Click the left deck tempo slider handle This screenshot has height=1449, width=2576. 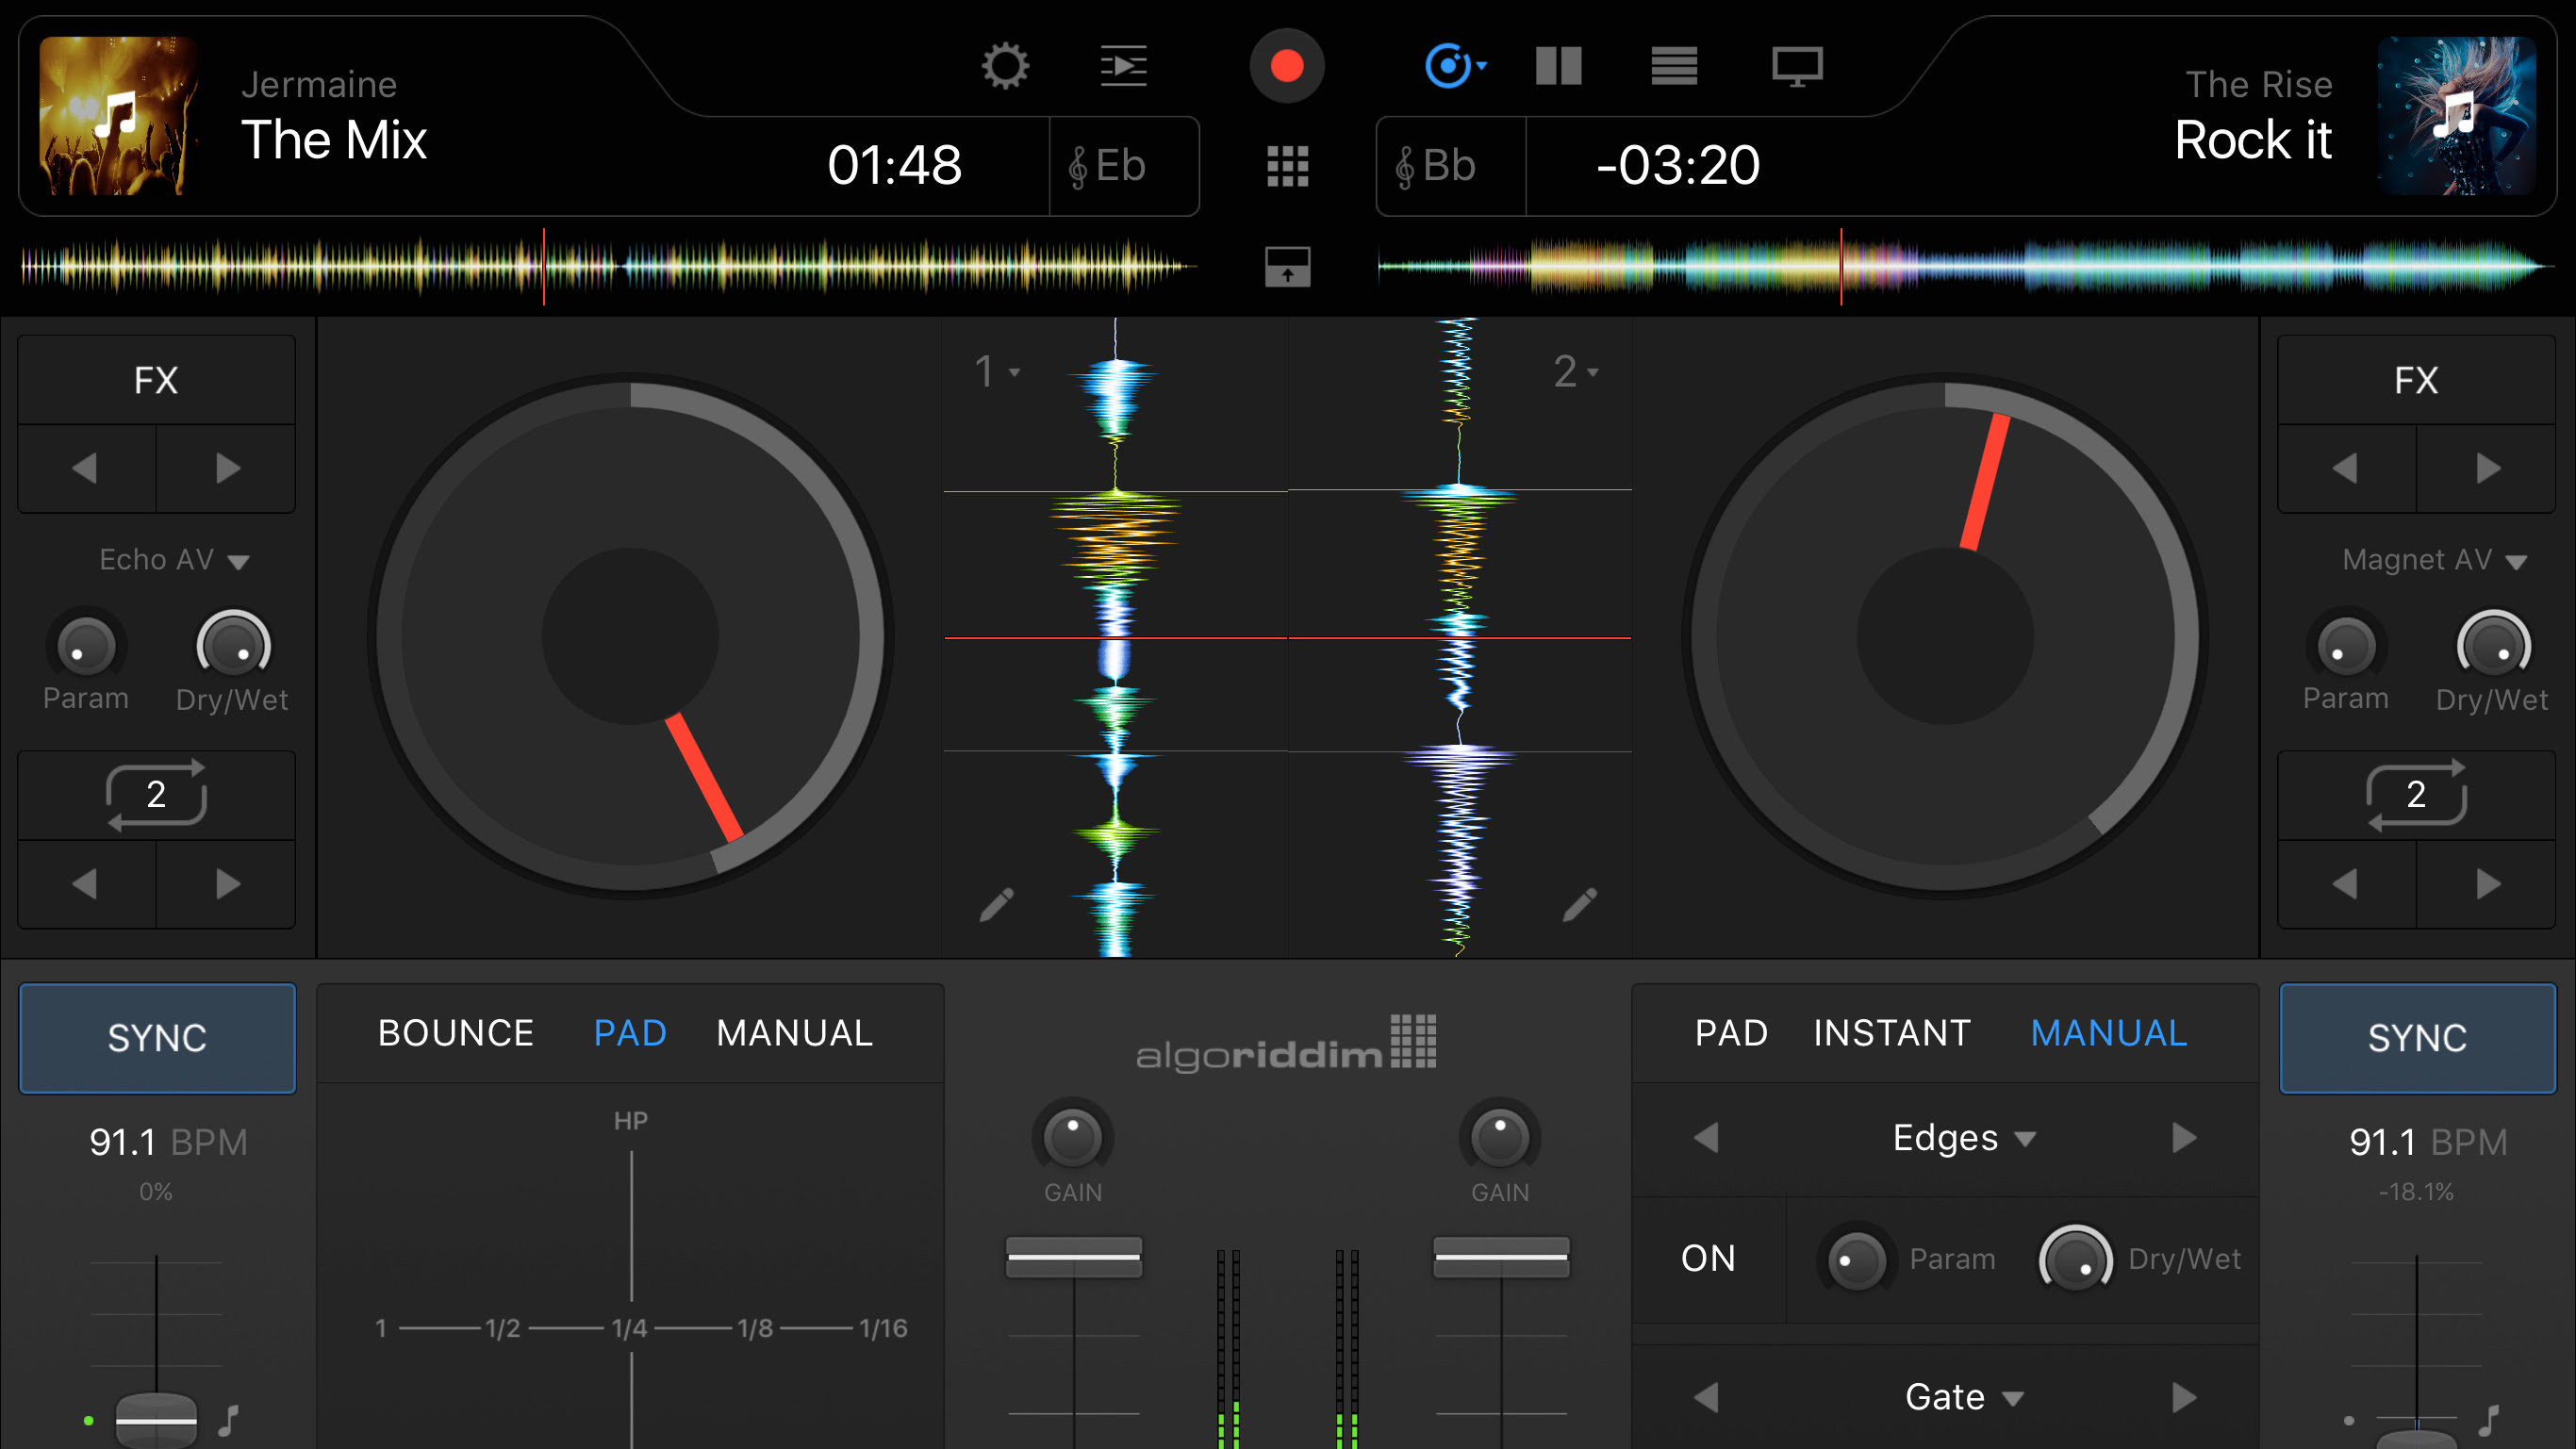click(156, 1420)
